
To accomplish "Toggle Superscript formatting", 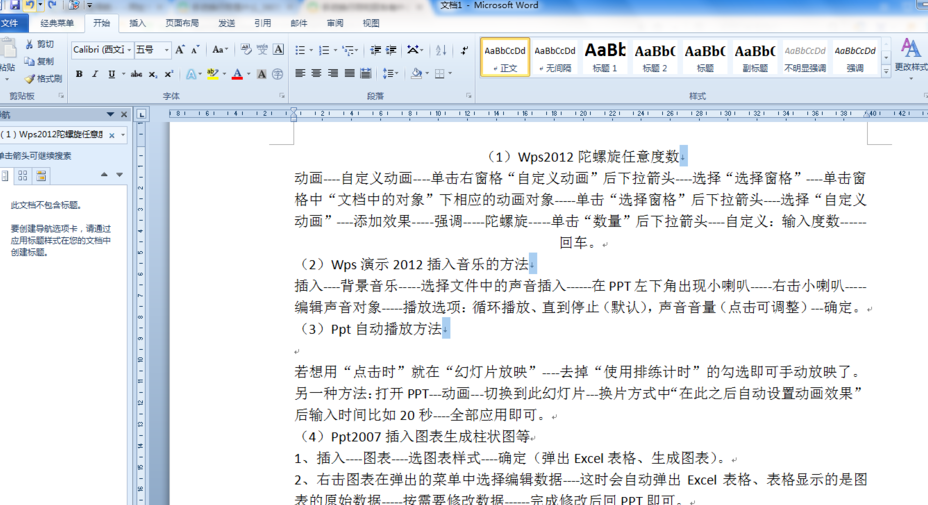I will [169, 74].
